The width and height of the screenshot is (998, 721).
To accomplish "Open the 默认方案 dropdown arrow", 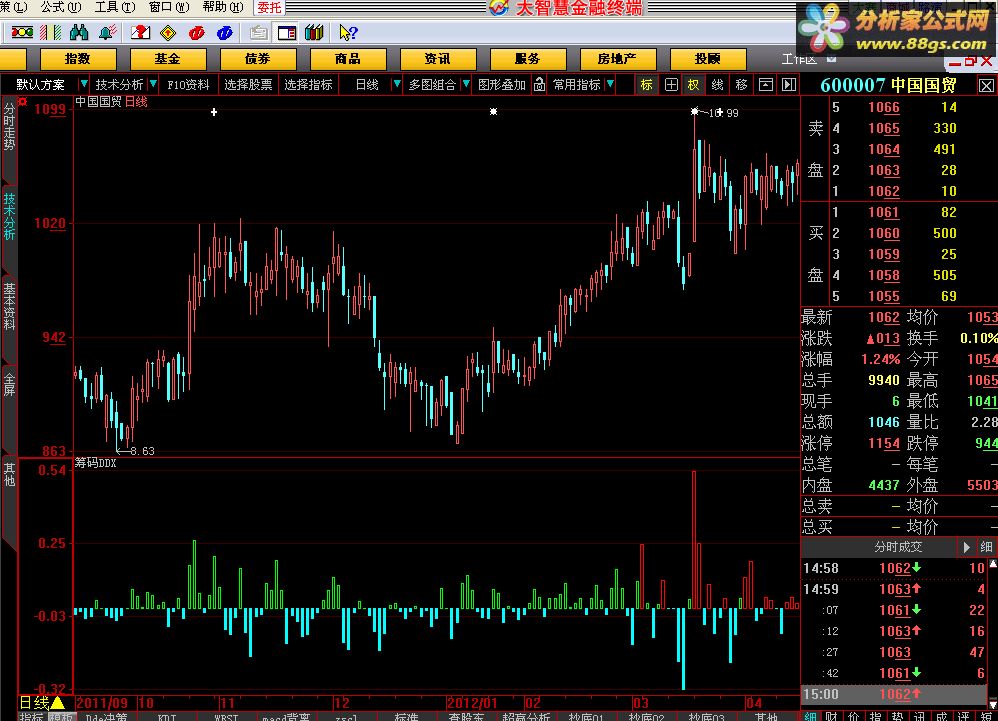I will coord(83,84).
